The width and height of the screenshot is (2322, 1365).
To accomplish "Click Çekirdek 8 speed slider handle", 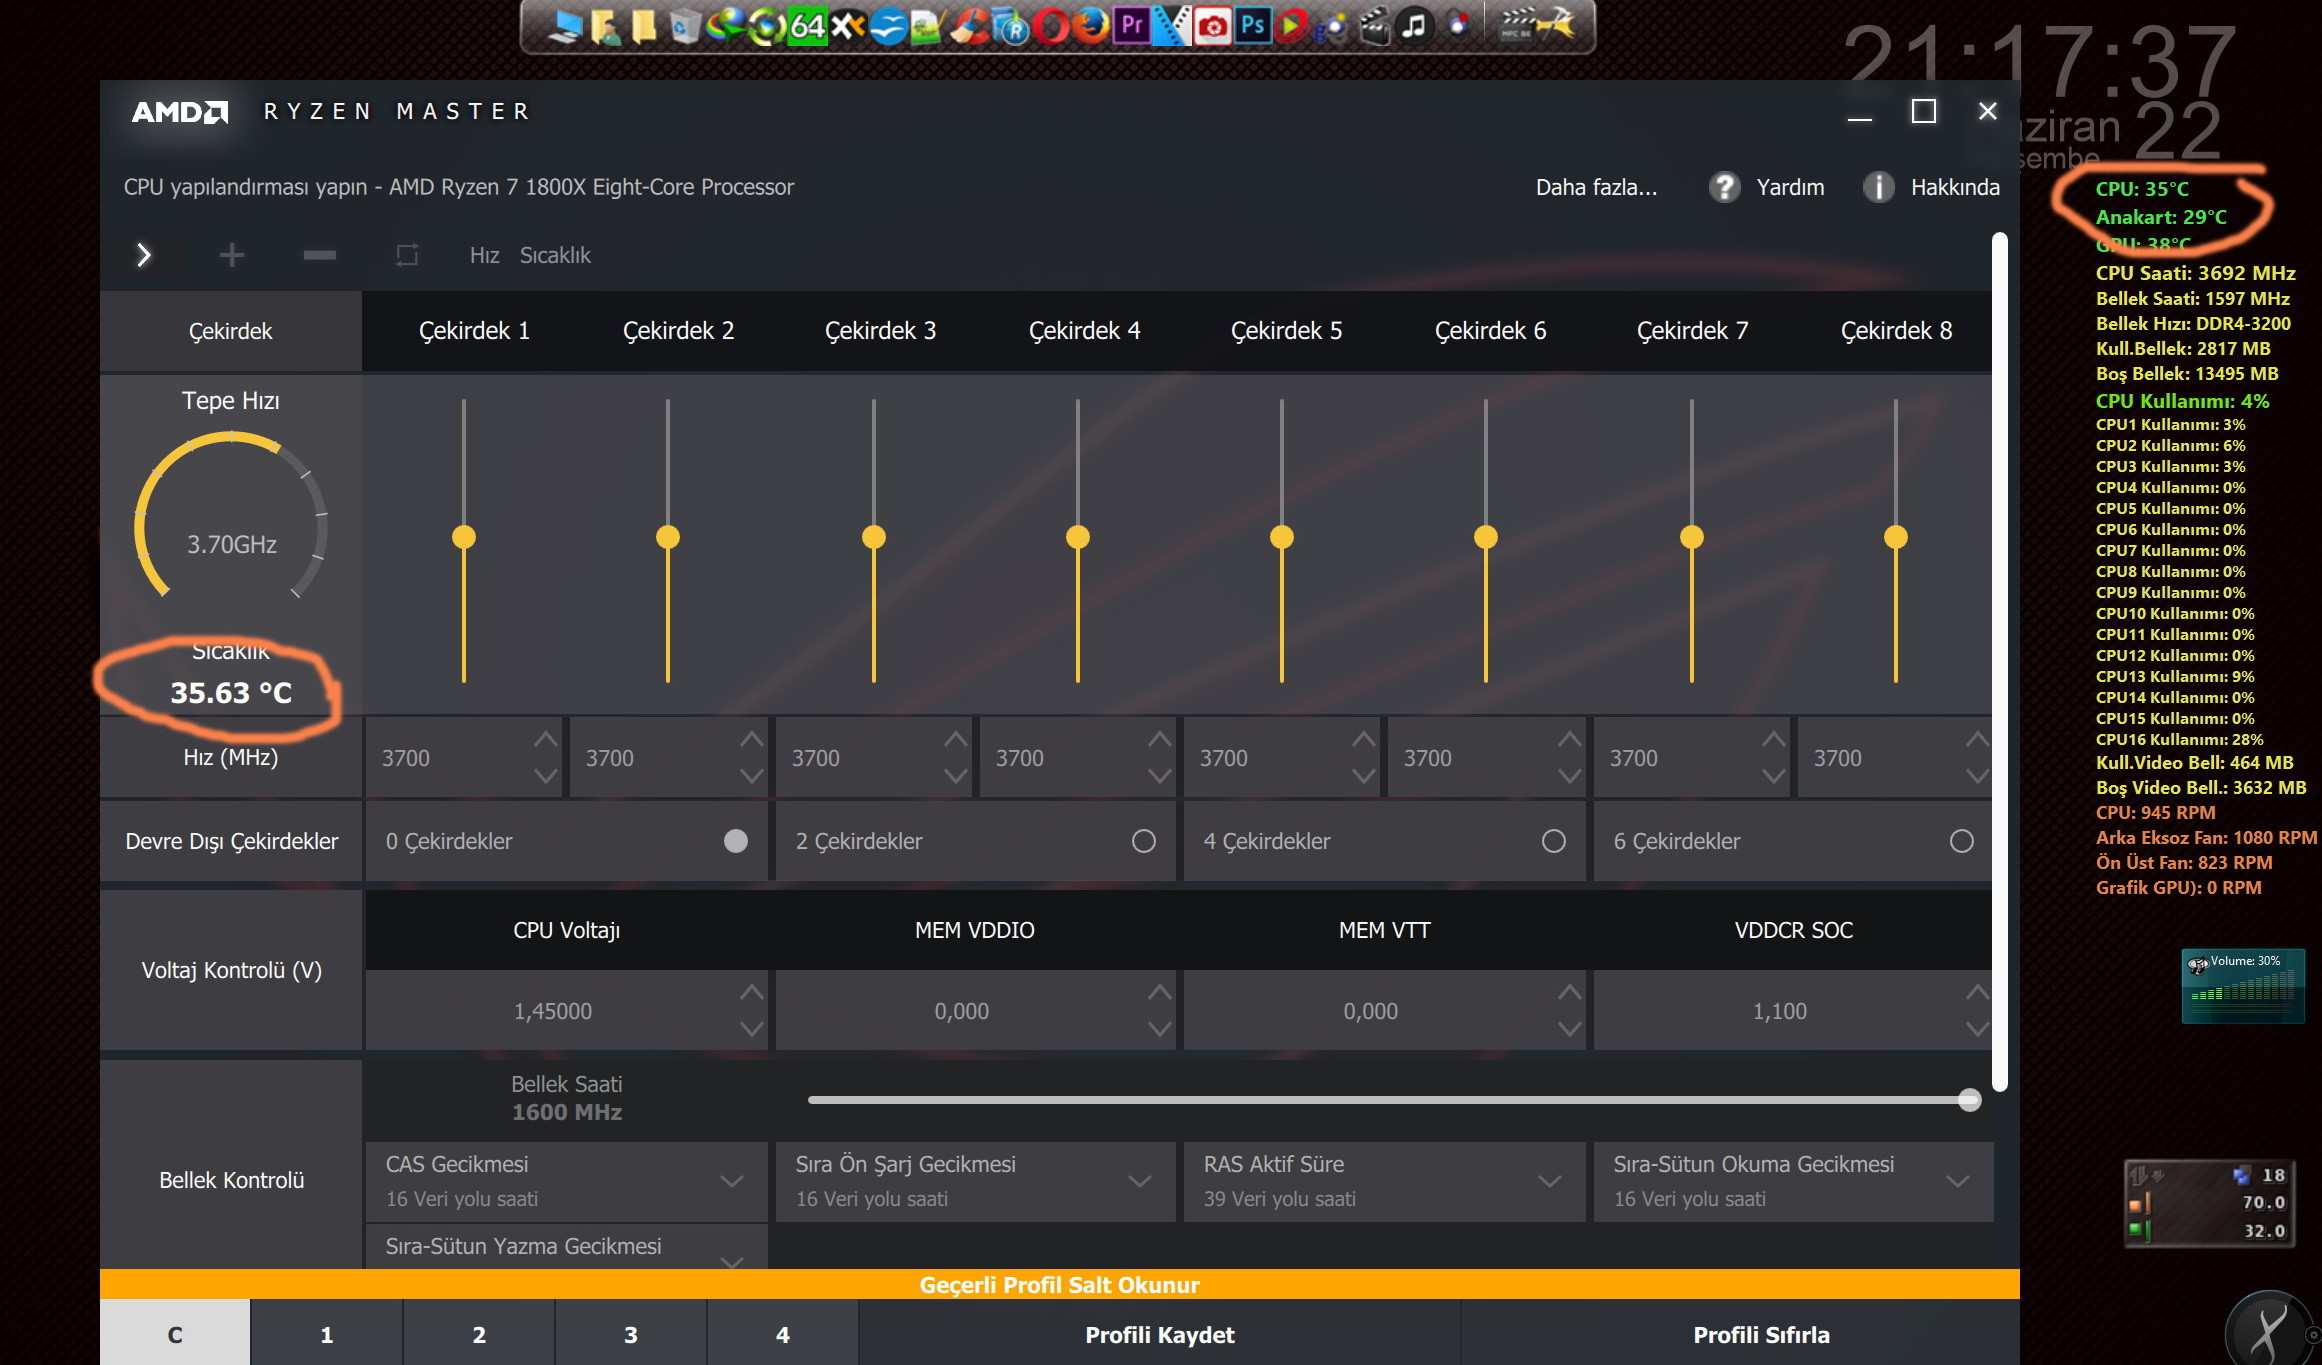I will [1896, 537].
